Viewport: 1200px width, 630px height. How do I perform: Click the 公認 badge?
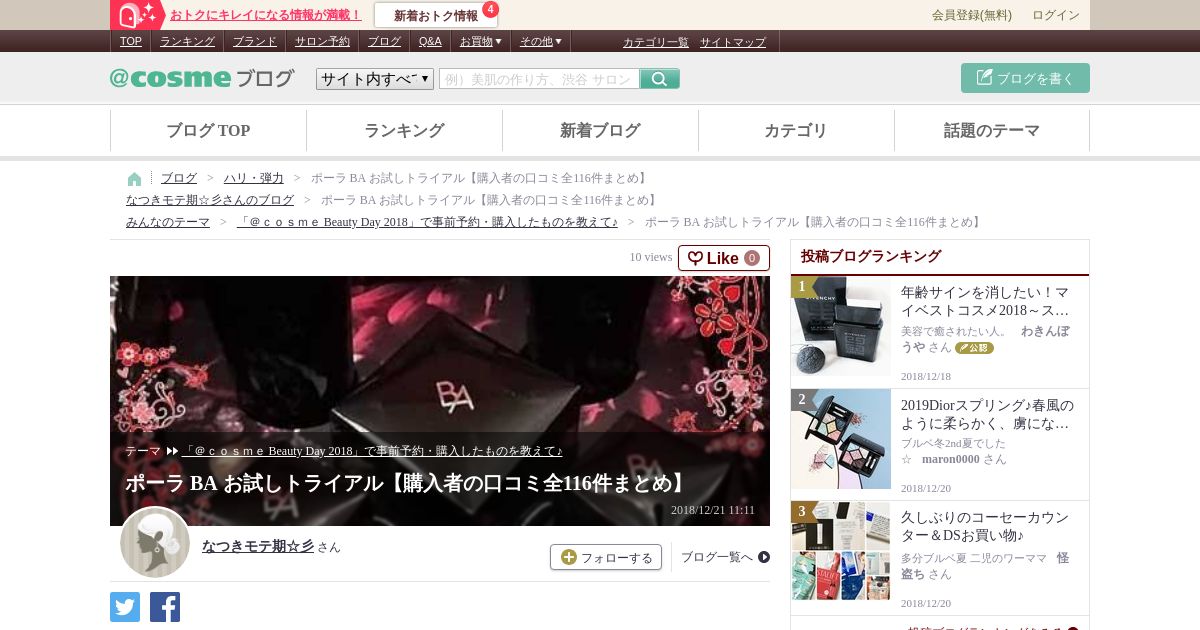pos(974,348)
